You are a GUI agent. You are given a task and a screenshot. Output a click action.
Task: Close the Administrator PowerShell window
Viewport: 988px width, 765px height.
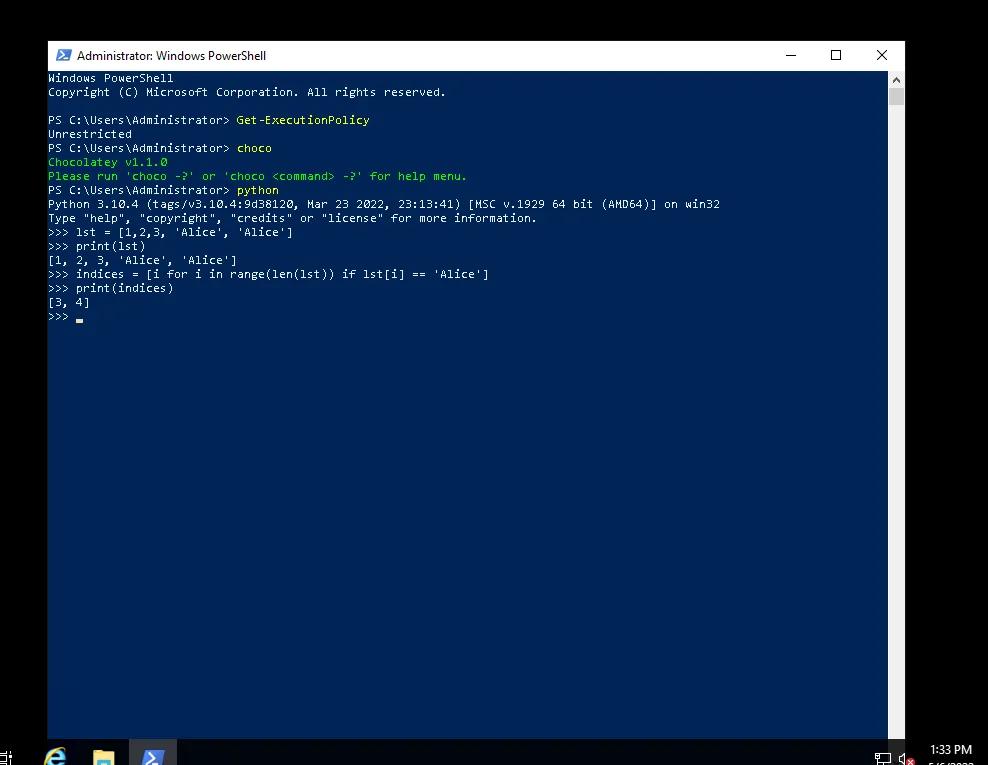click(882, 55)
